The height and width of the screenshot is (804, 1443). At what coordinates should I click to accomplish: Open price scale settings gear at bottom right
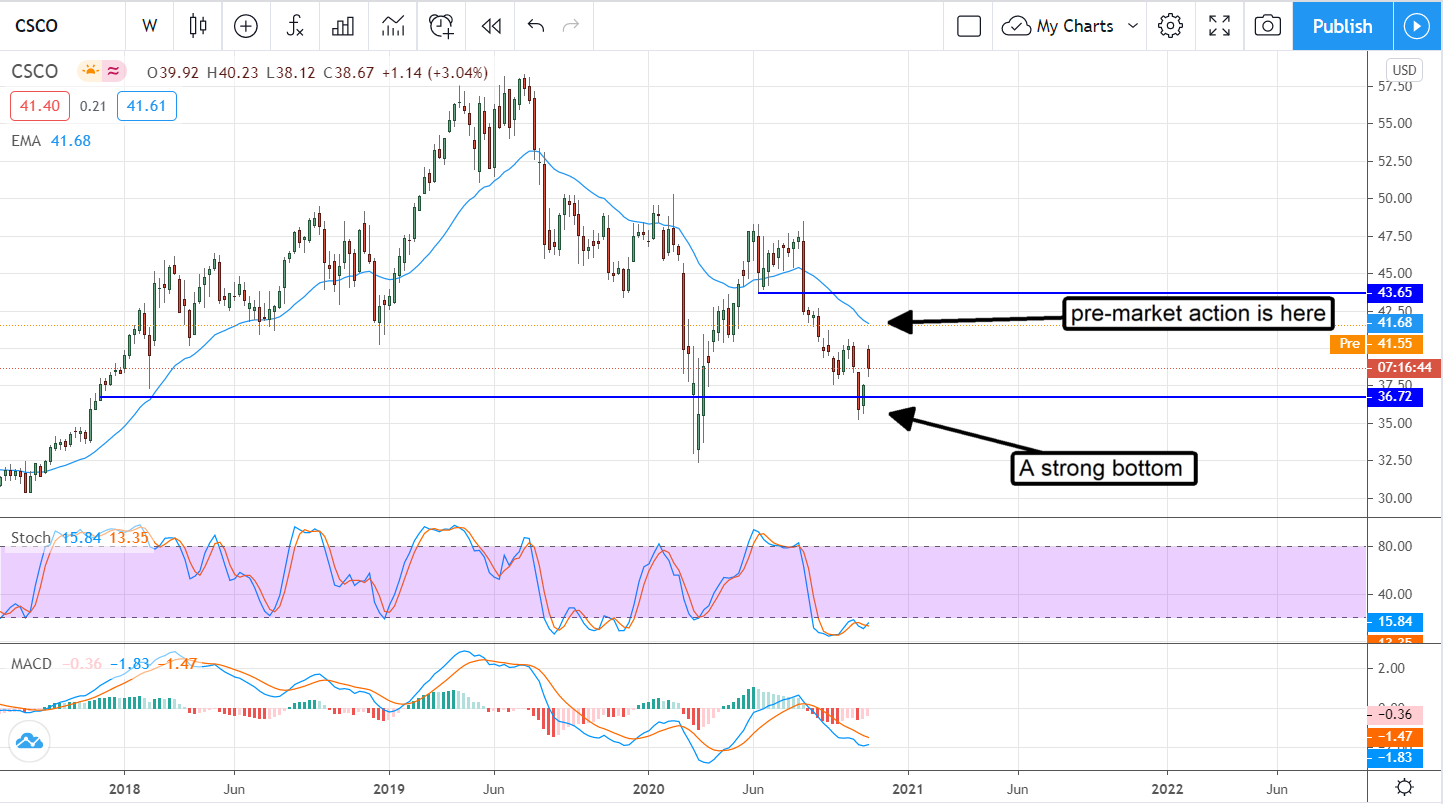pyautogui.click(x=1404, y=785)
